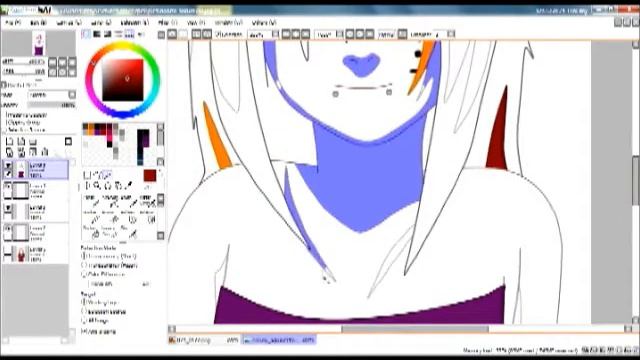This screenshot has height=360, width=640.
Task: Delete the selected layer with trash icon
Action: coord(45,153)
